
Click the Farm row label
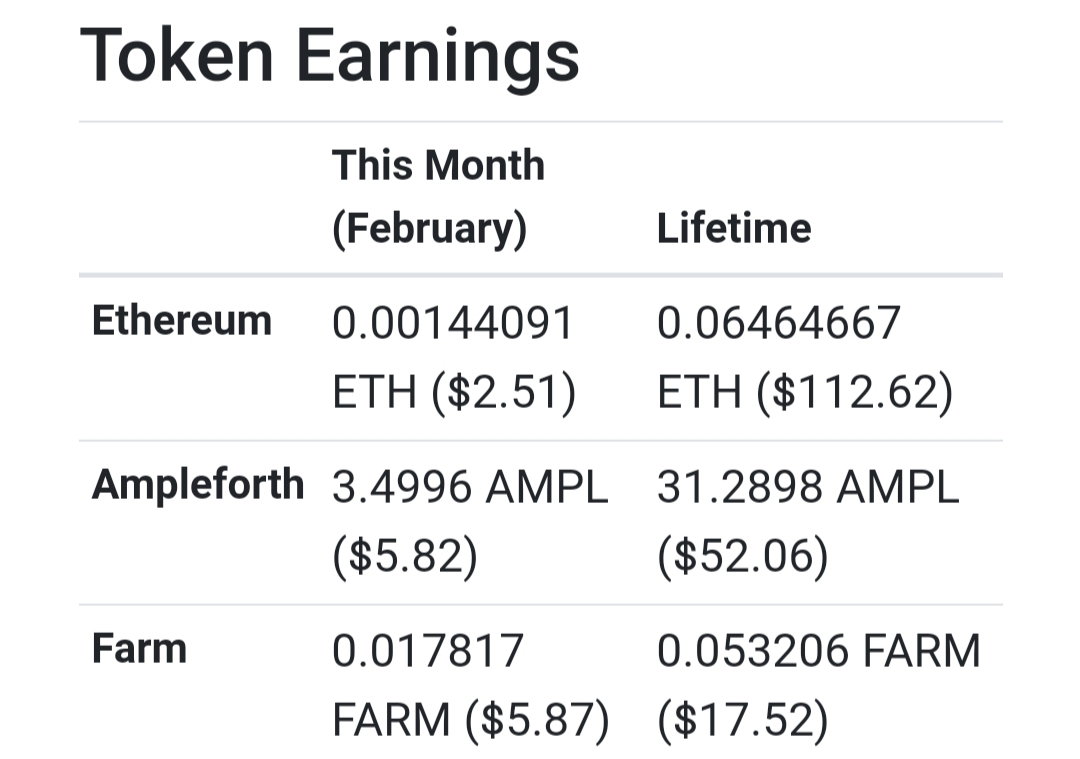[x=139, y=649]
